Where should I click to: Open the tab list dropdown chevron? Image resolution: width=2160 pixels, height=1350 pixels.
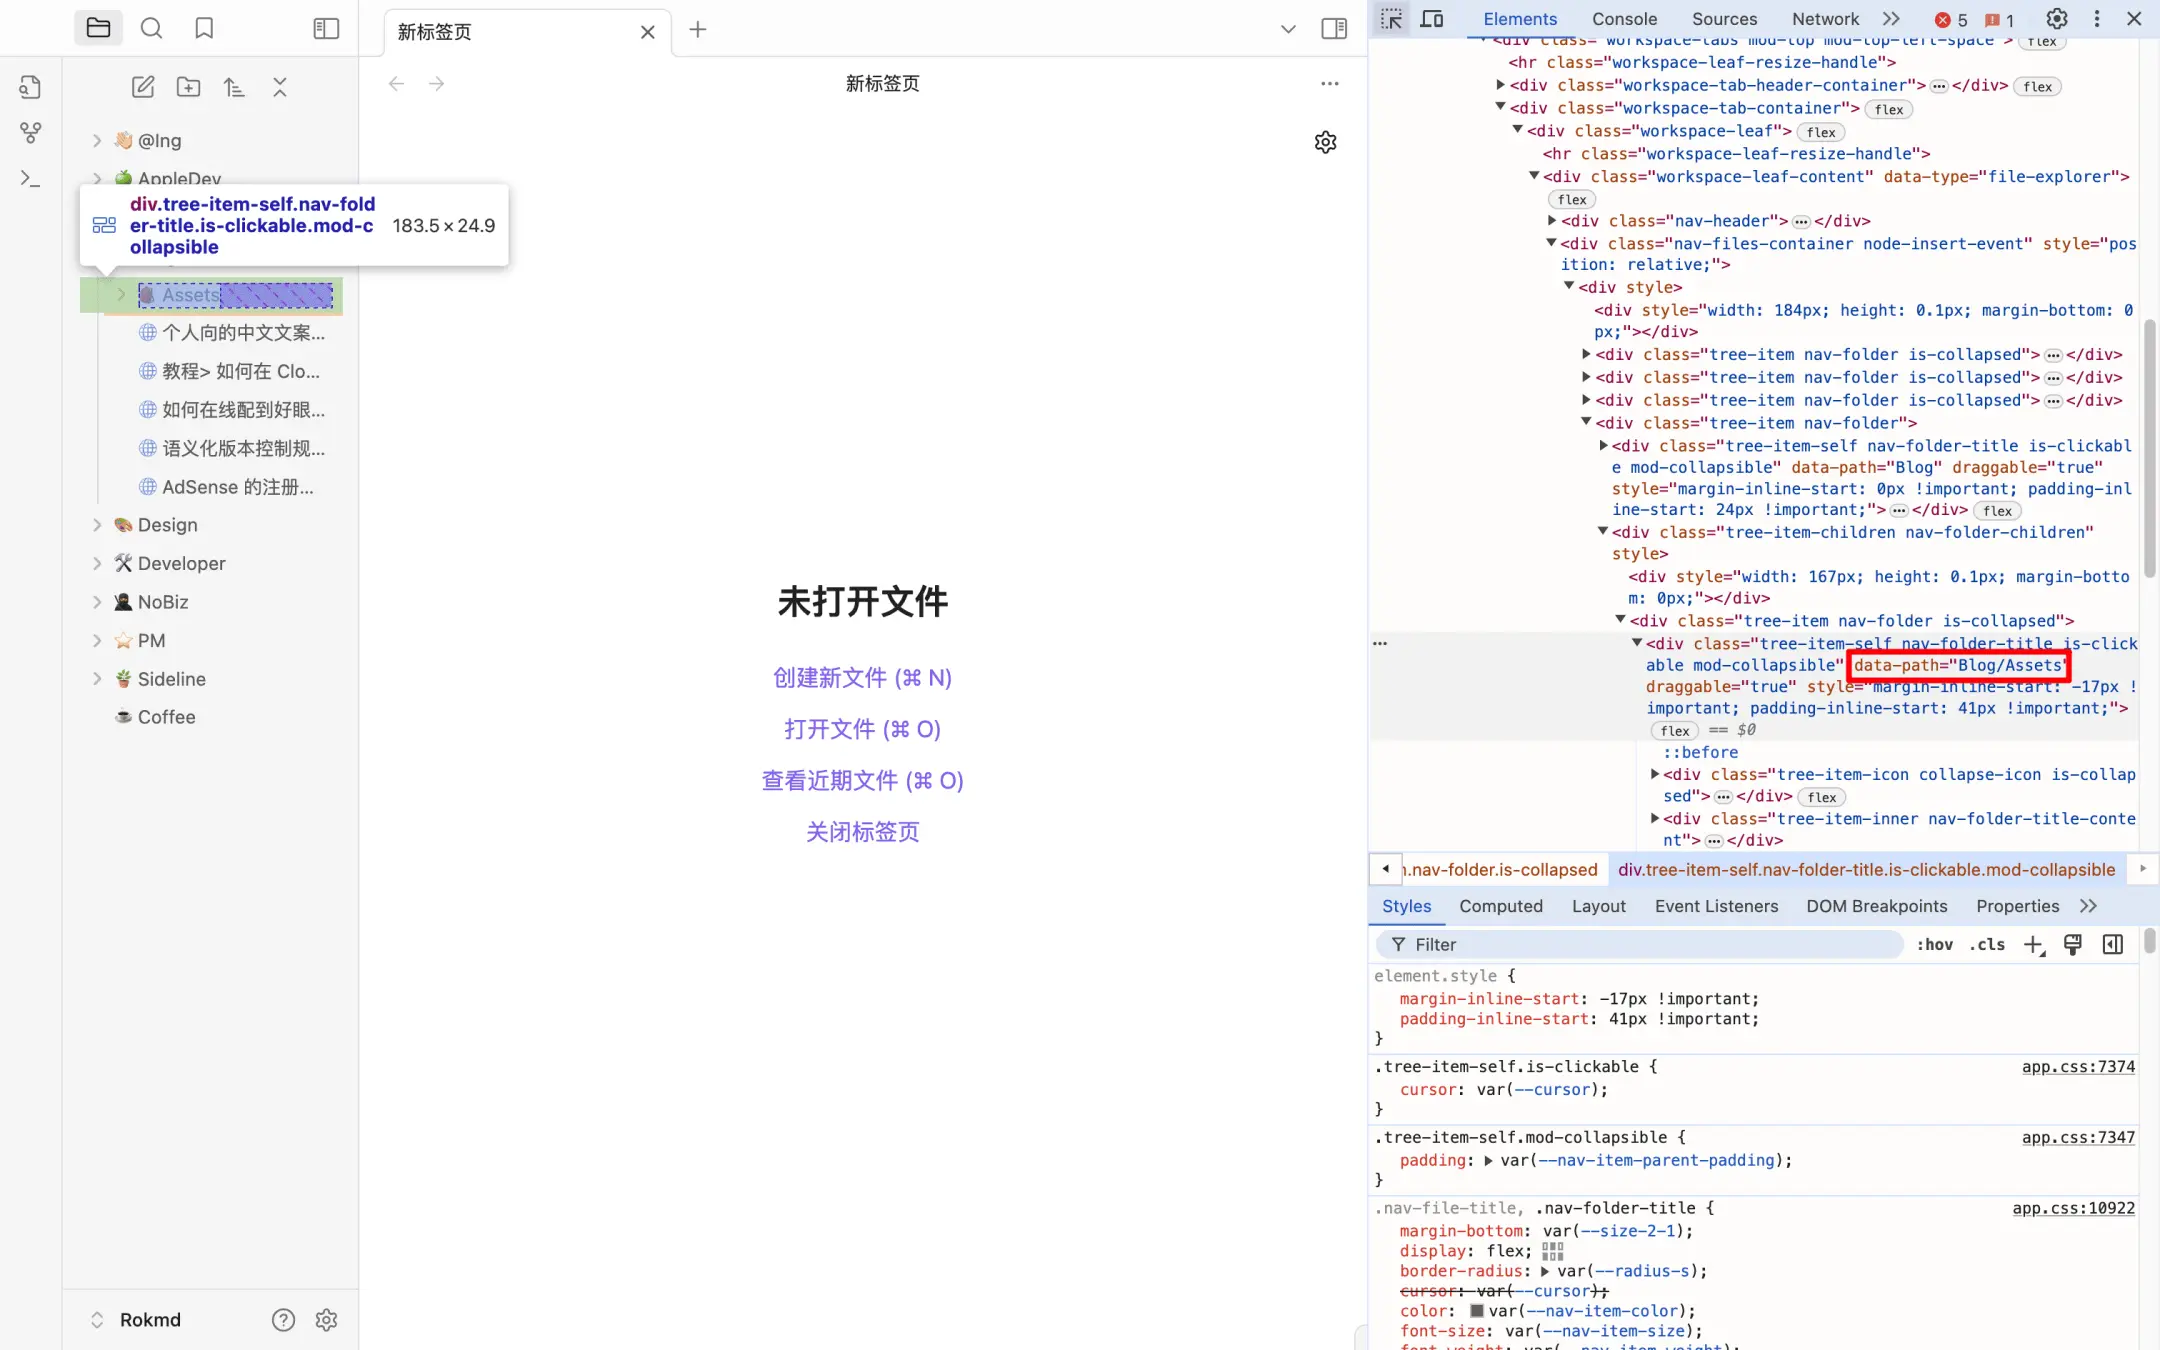(x=1288, y=30)
